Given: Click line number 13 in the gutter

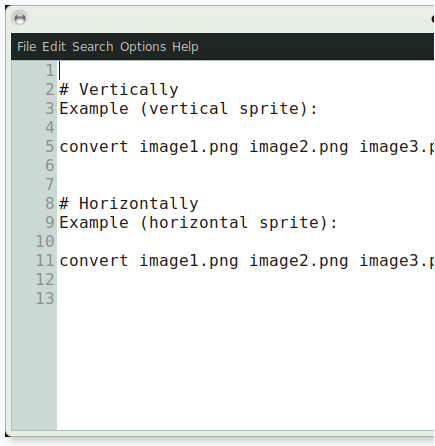Looking at the screenshot, I should [45, 299].
